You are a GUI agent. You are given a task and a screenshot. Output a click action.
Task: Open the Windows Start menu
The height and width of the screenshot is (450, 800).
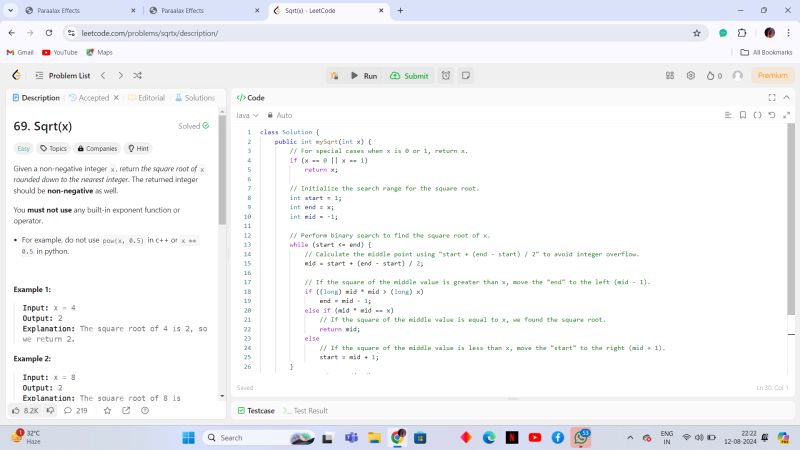pos(189,438)
